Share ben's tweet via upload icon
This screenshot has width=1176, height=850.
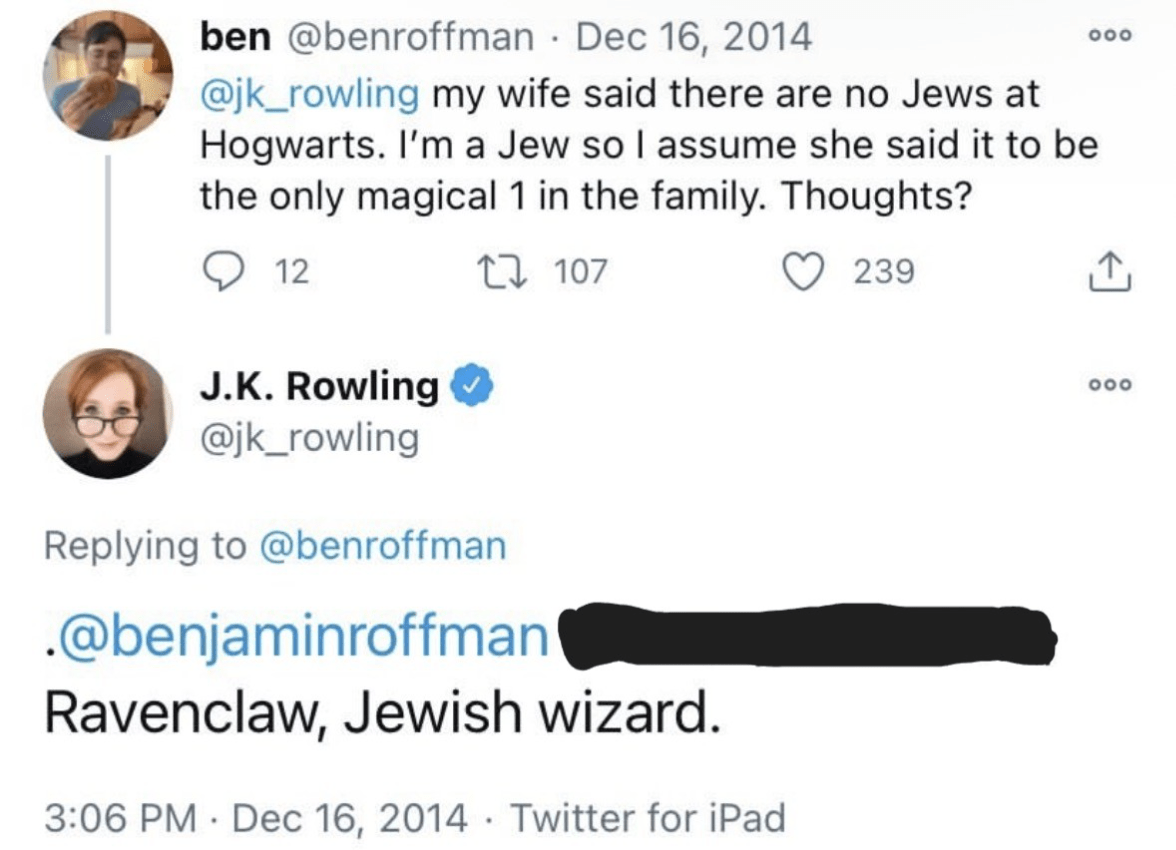click(1109, 271)
